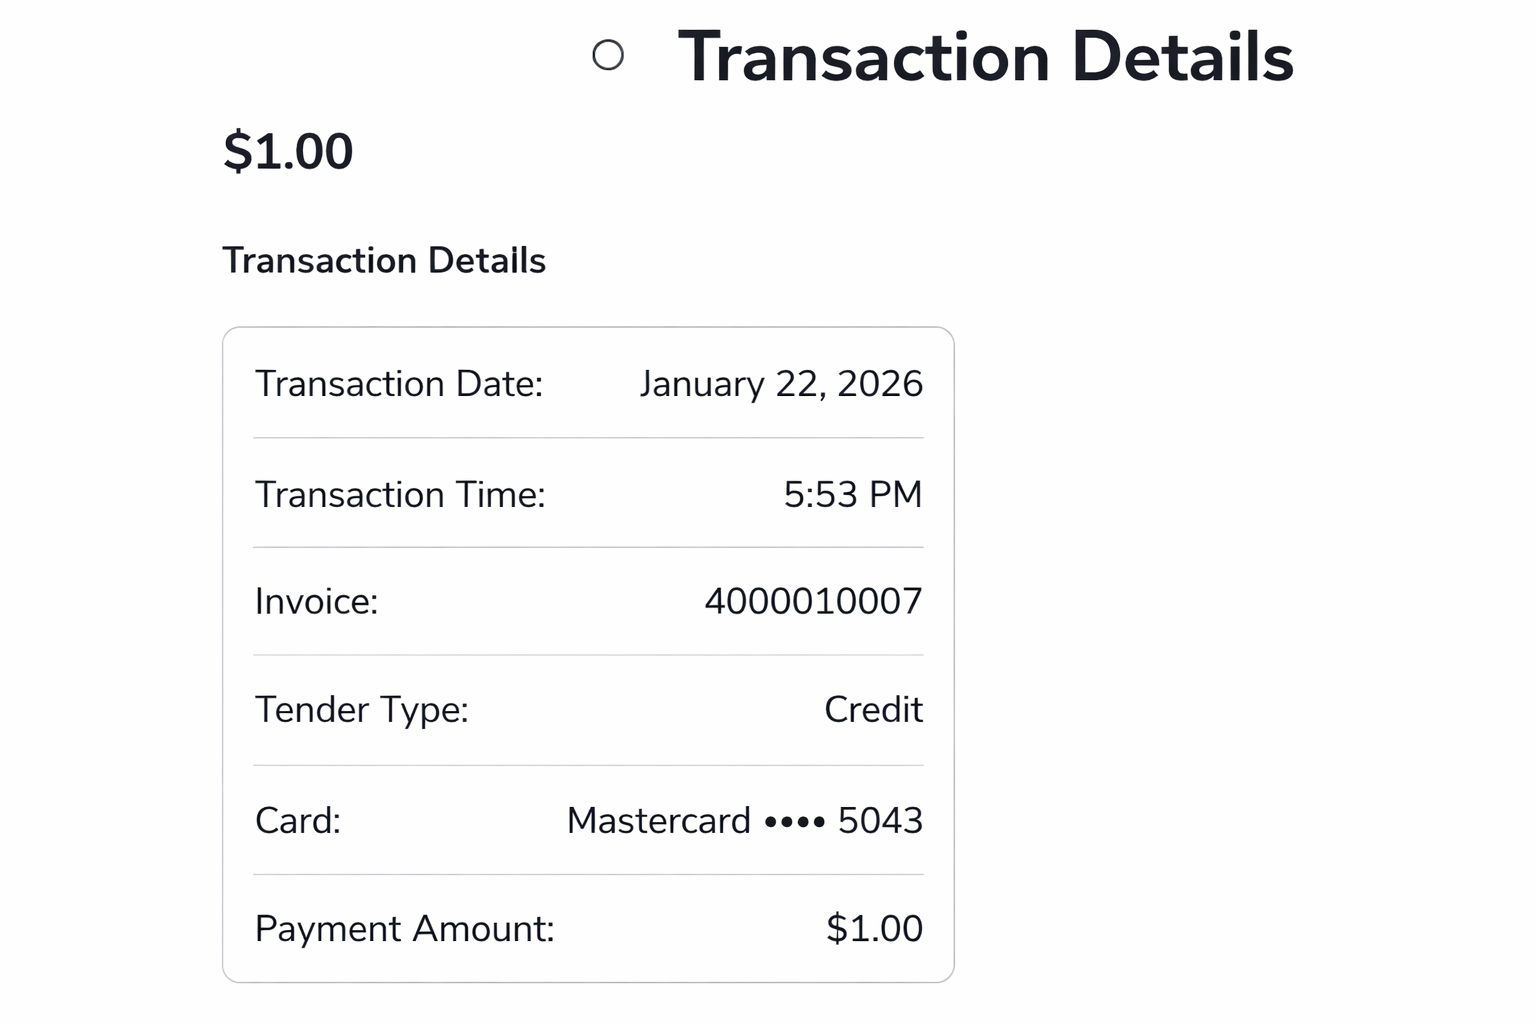Click the month January in the date value

pos(702,384)
